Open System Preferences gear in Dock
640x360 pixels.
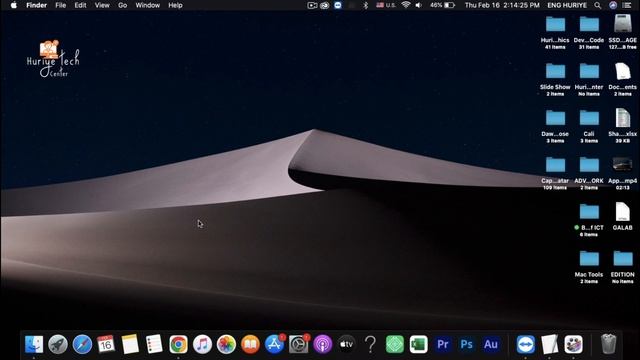click(x=298, y=344)
